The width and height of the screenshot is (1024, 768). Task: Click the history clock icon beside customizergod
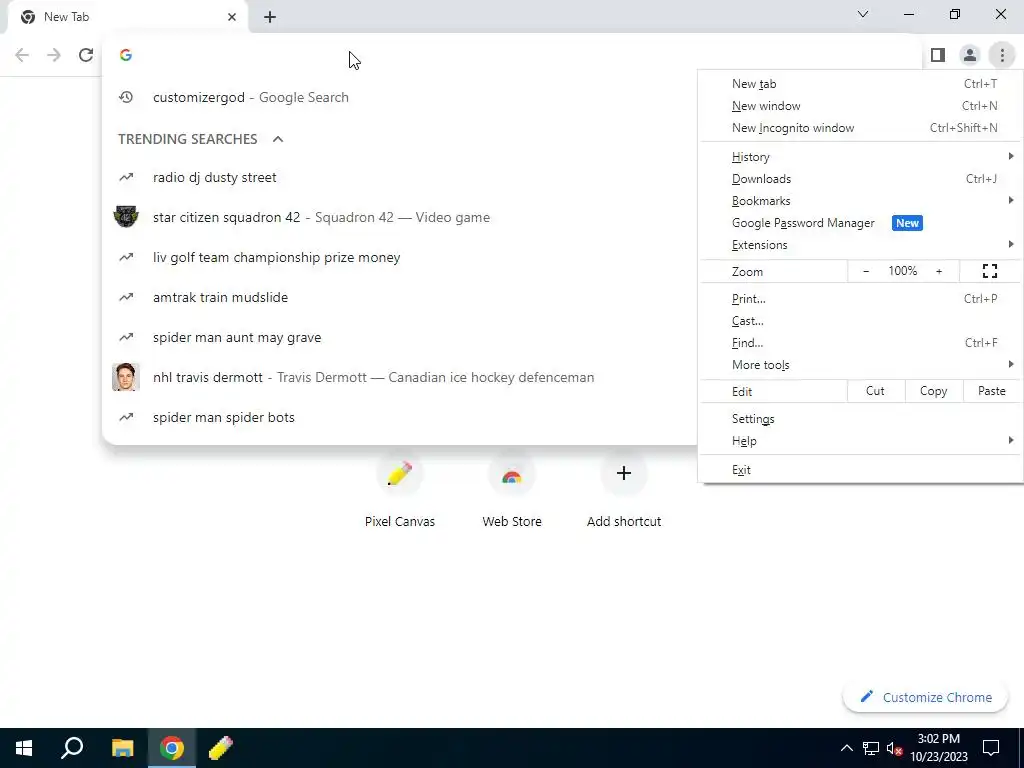pyautogui.click(x=126, y=97)
